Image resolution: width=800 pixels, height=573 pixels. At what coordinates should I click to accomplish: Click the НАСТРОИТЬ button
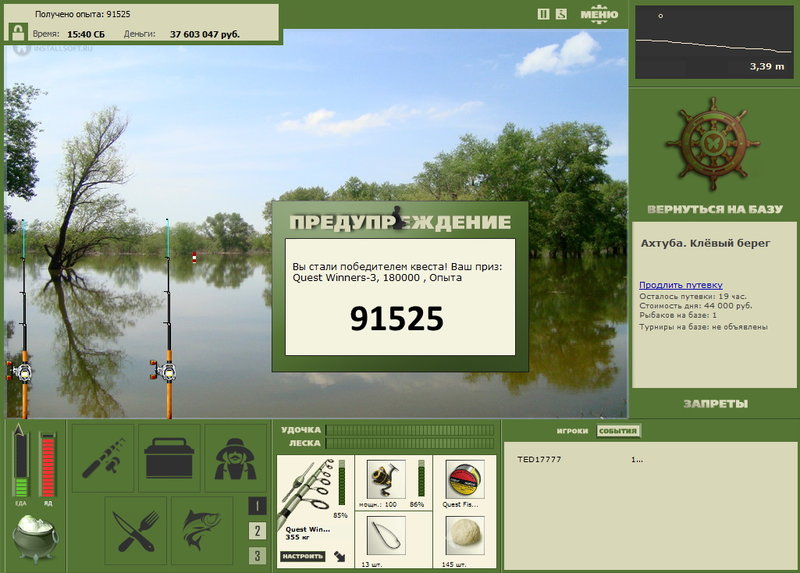(x=302, y=556)
